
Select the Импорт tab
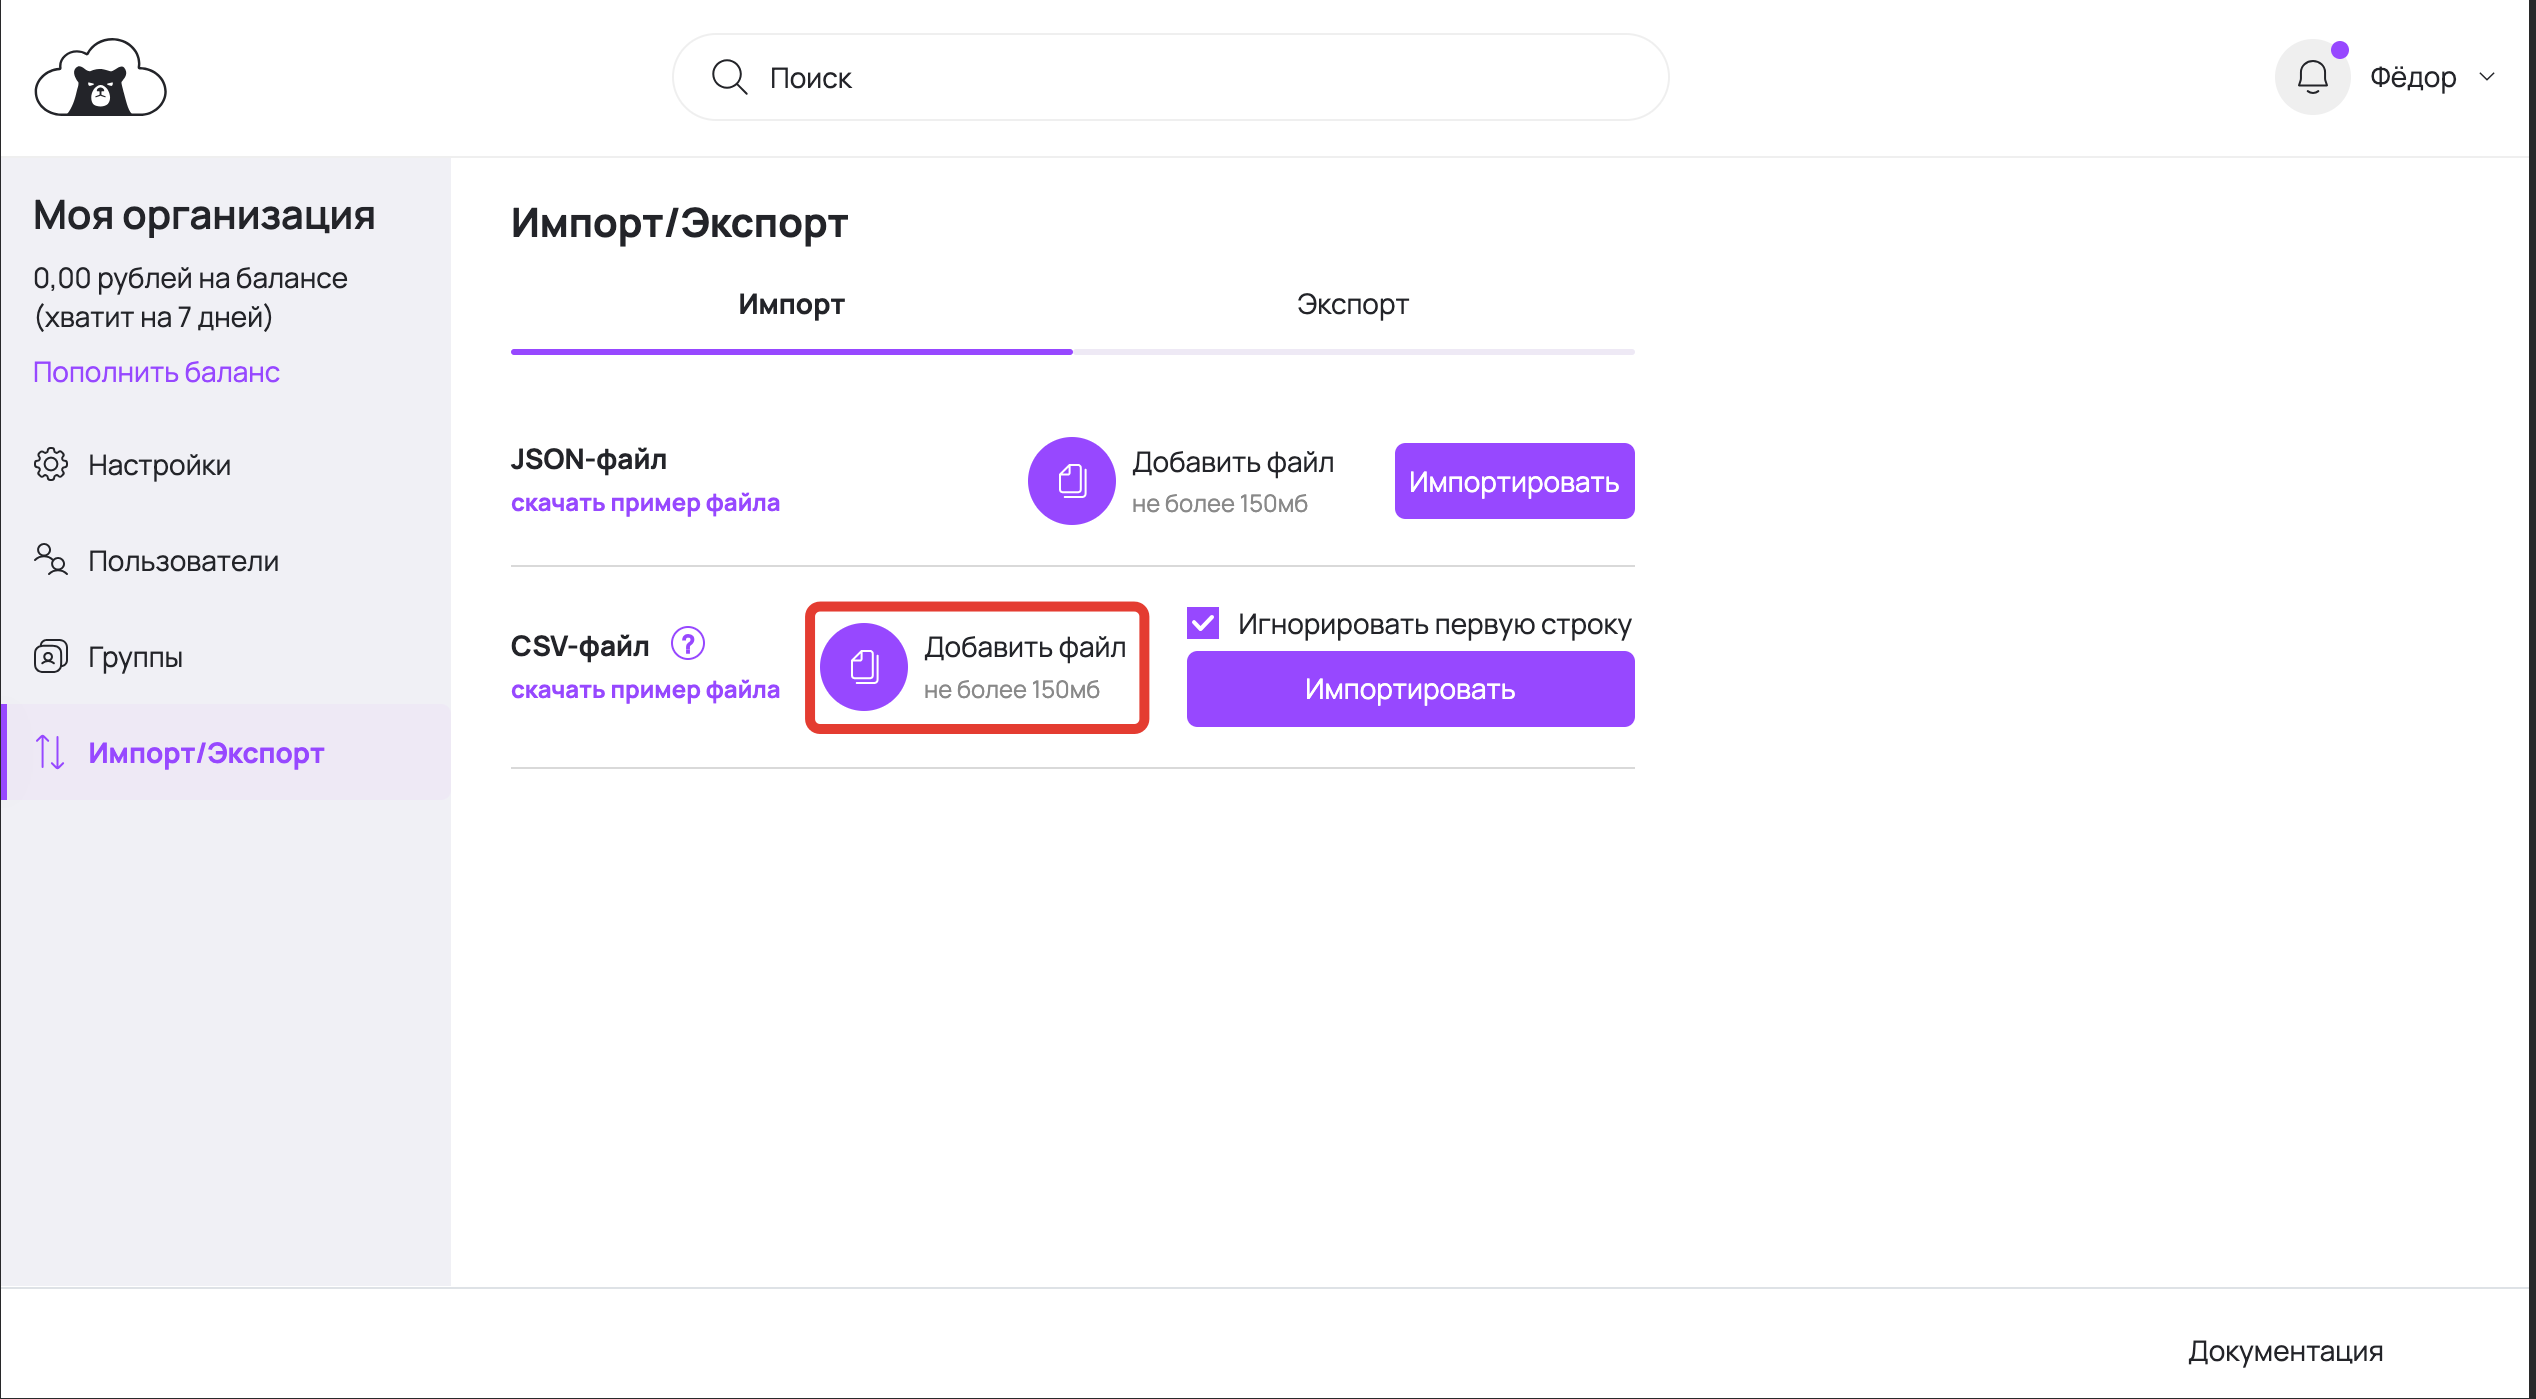791,304
